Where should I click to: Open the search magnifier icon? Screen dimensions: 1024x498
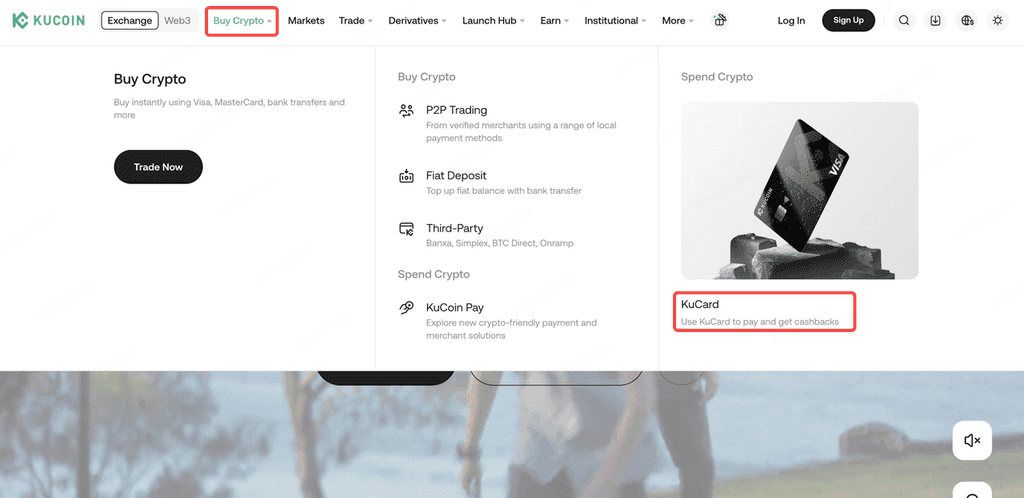[904, 20]
